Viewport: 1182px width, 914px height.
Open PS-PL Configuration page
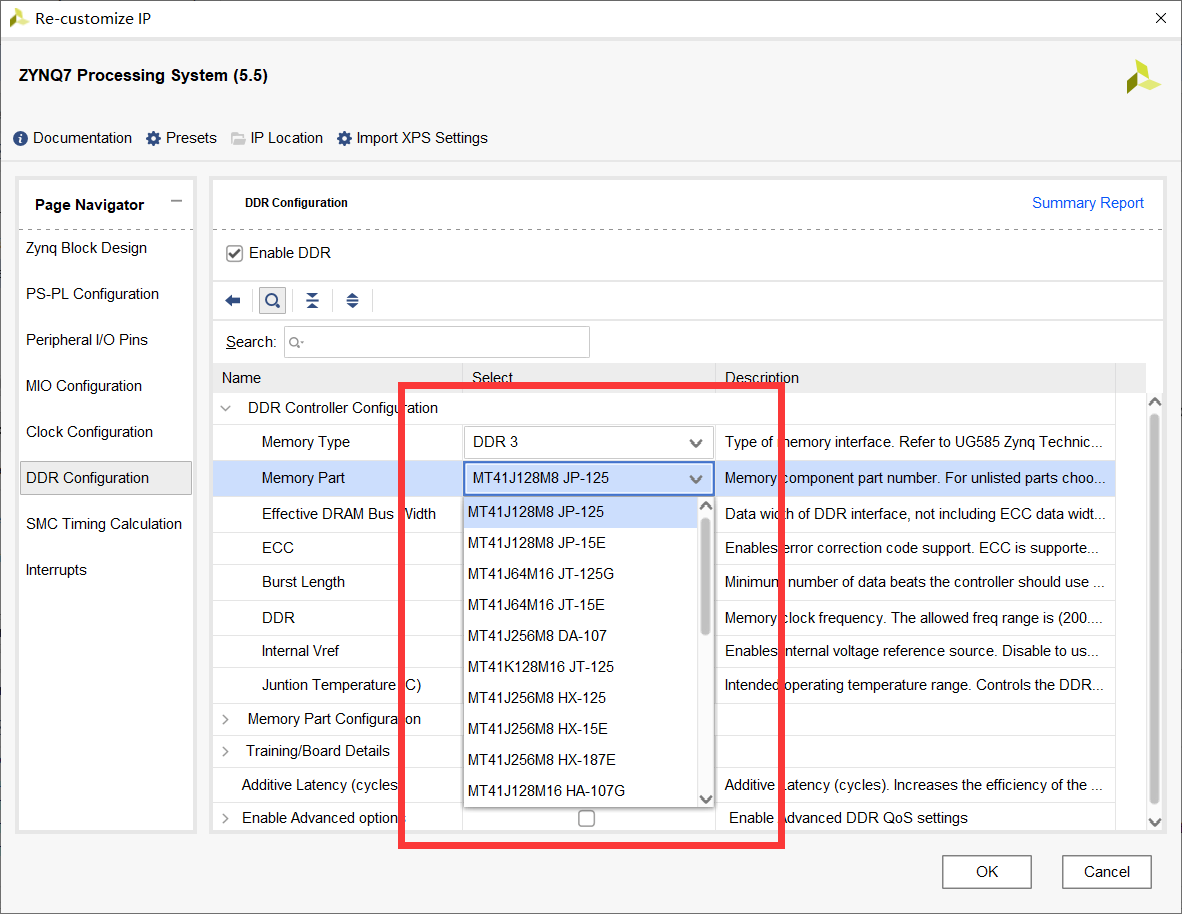point(93,294)
